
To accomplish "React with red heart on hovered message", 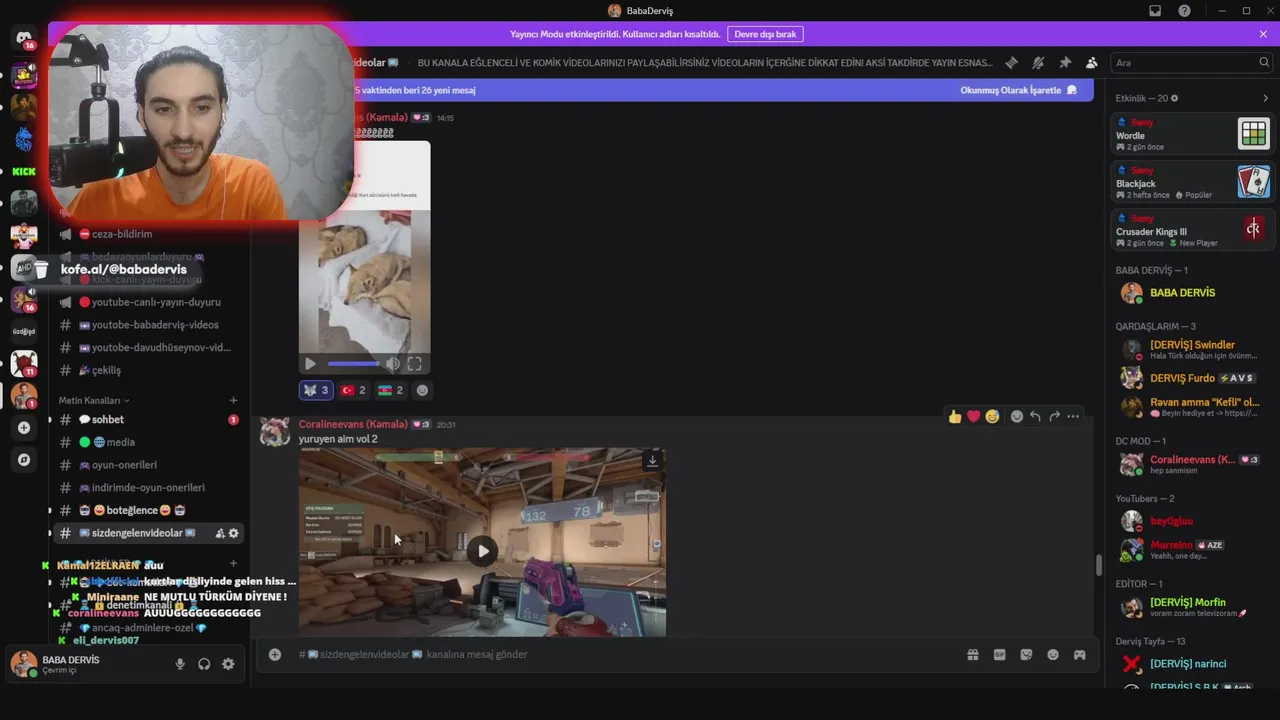I will (x=974, y=416).
